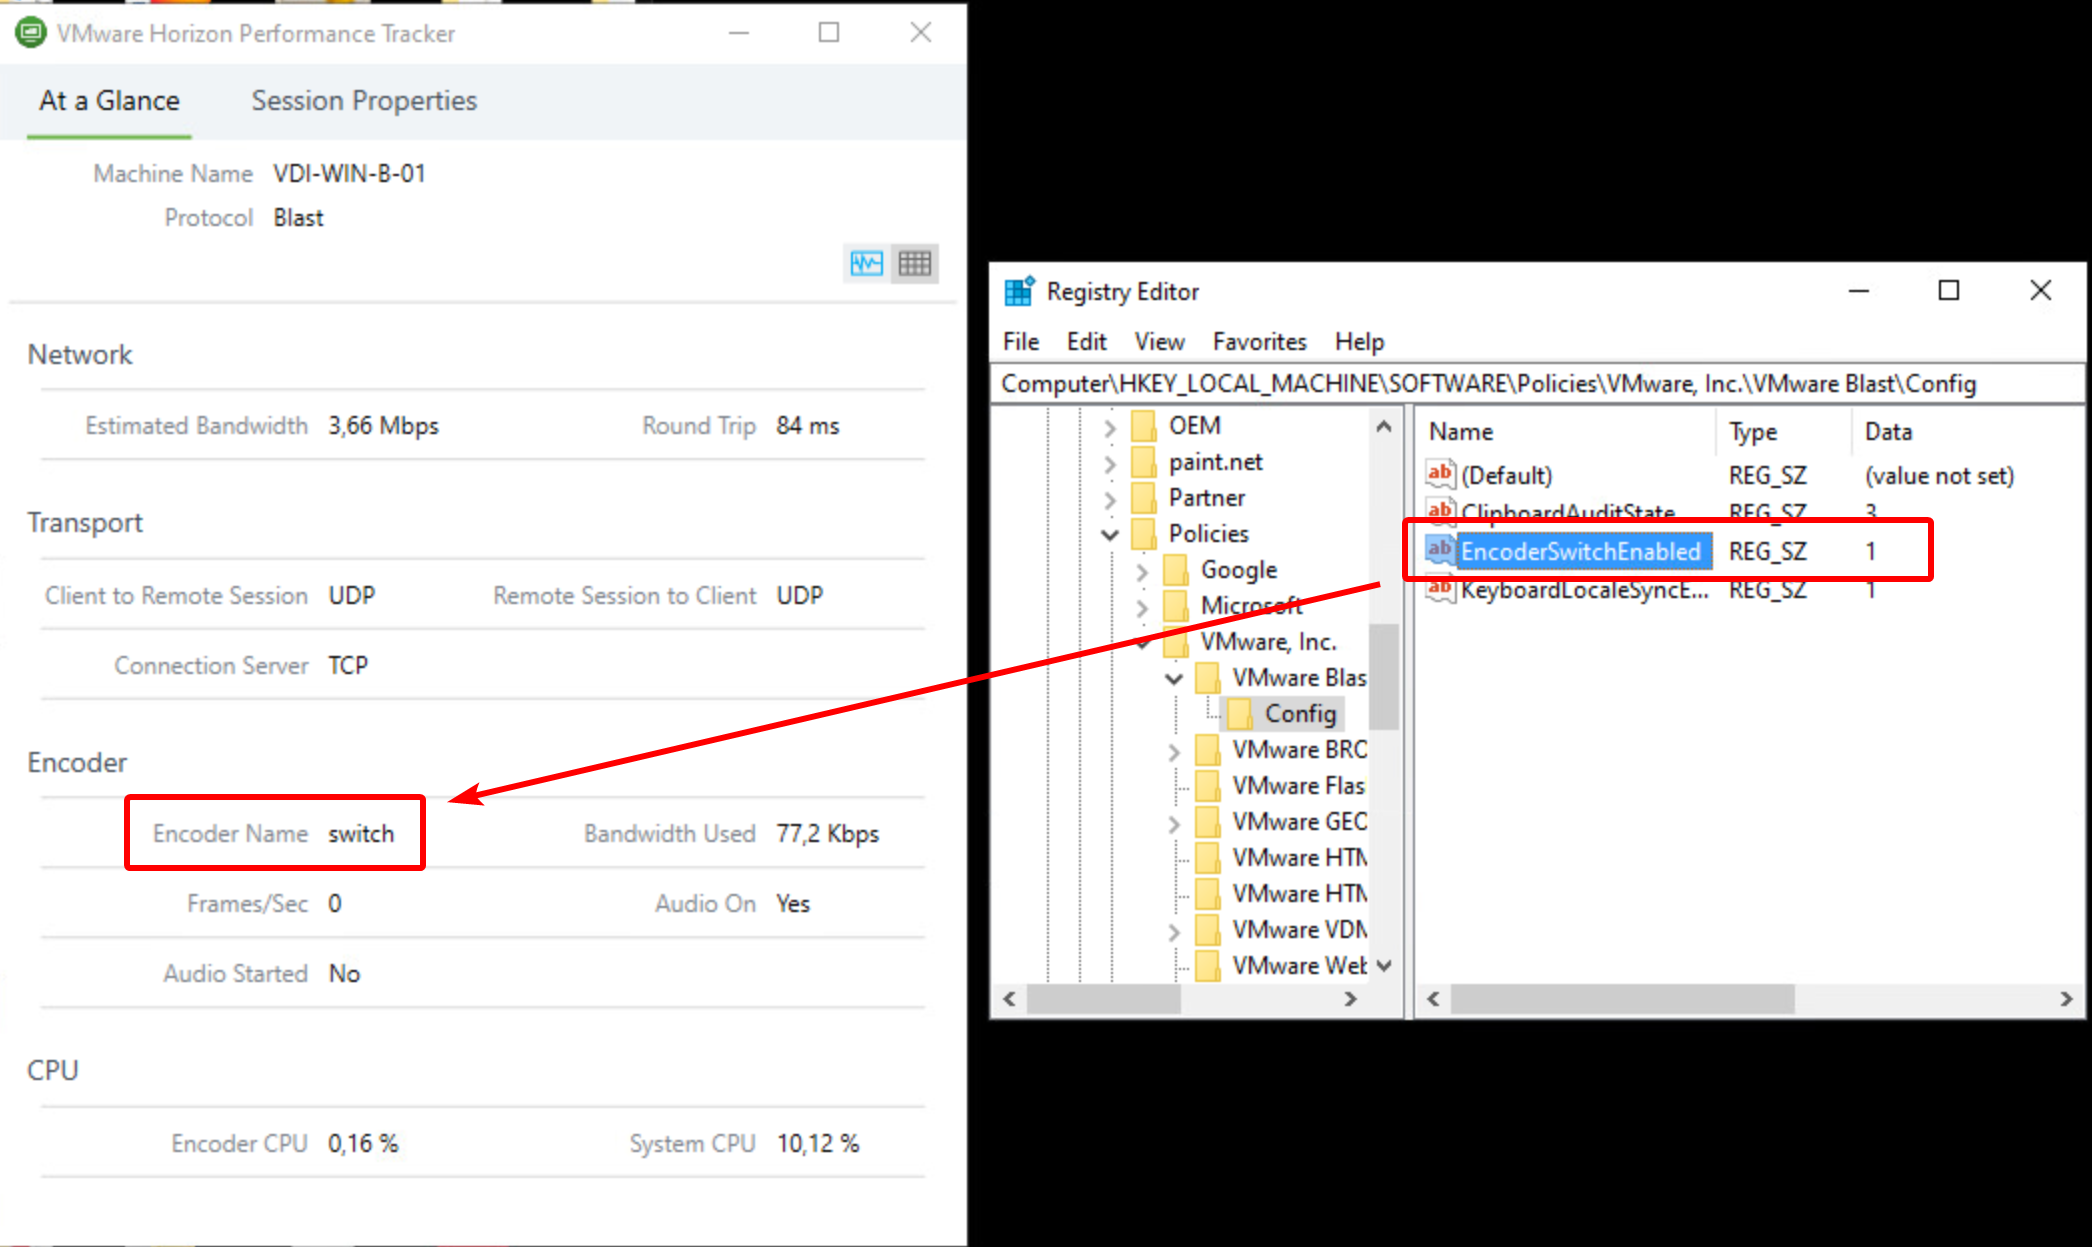The image size is (2092, 1247).
Task: Click the VMware Horizon Performance Tracker icon
Action: point(28,33)
